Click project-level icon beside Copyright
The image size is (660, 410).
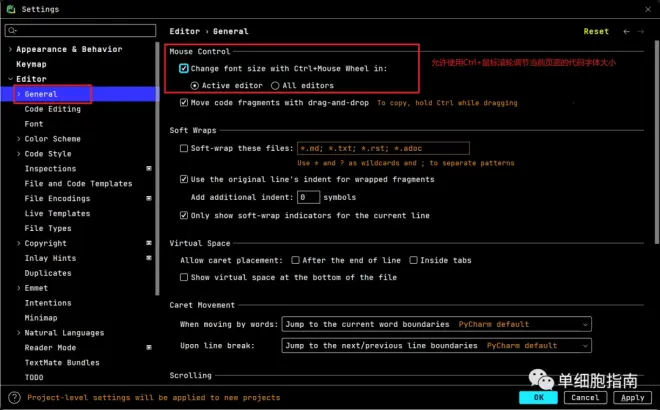(148, 243)
